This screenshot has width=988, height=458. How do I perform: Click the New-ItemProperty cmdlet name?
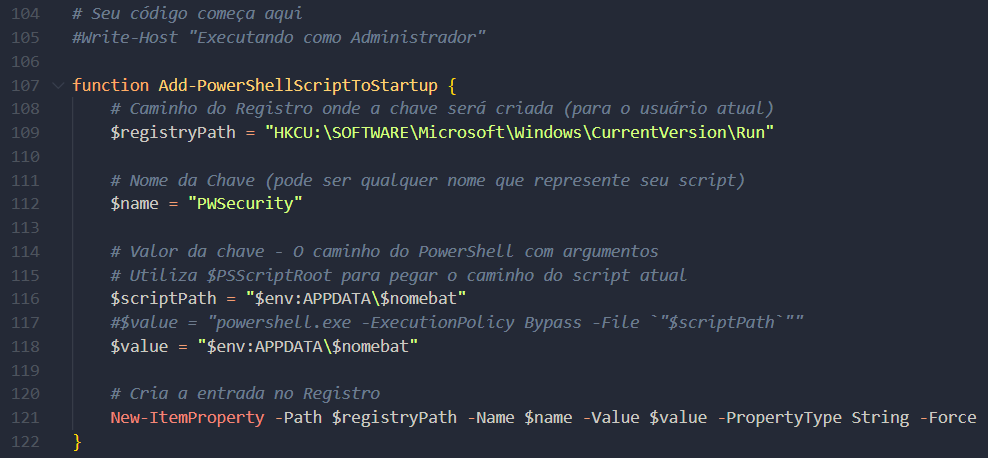187,417
